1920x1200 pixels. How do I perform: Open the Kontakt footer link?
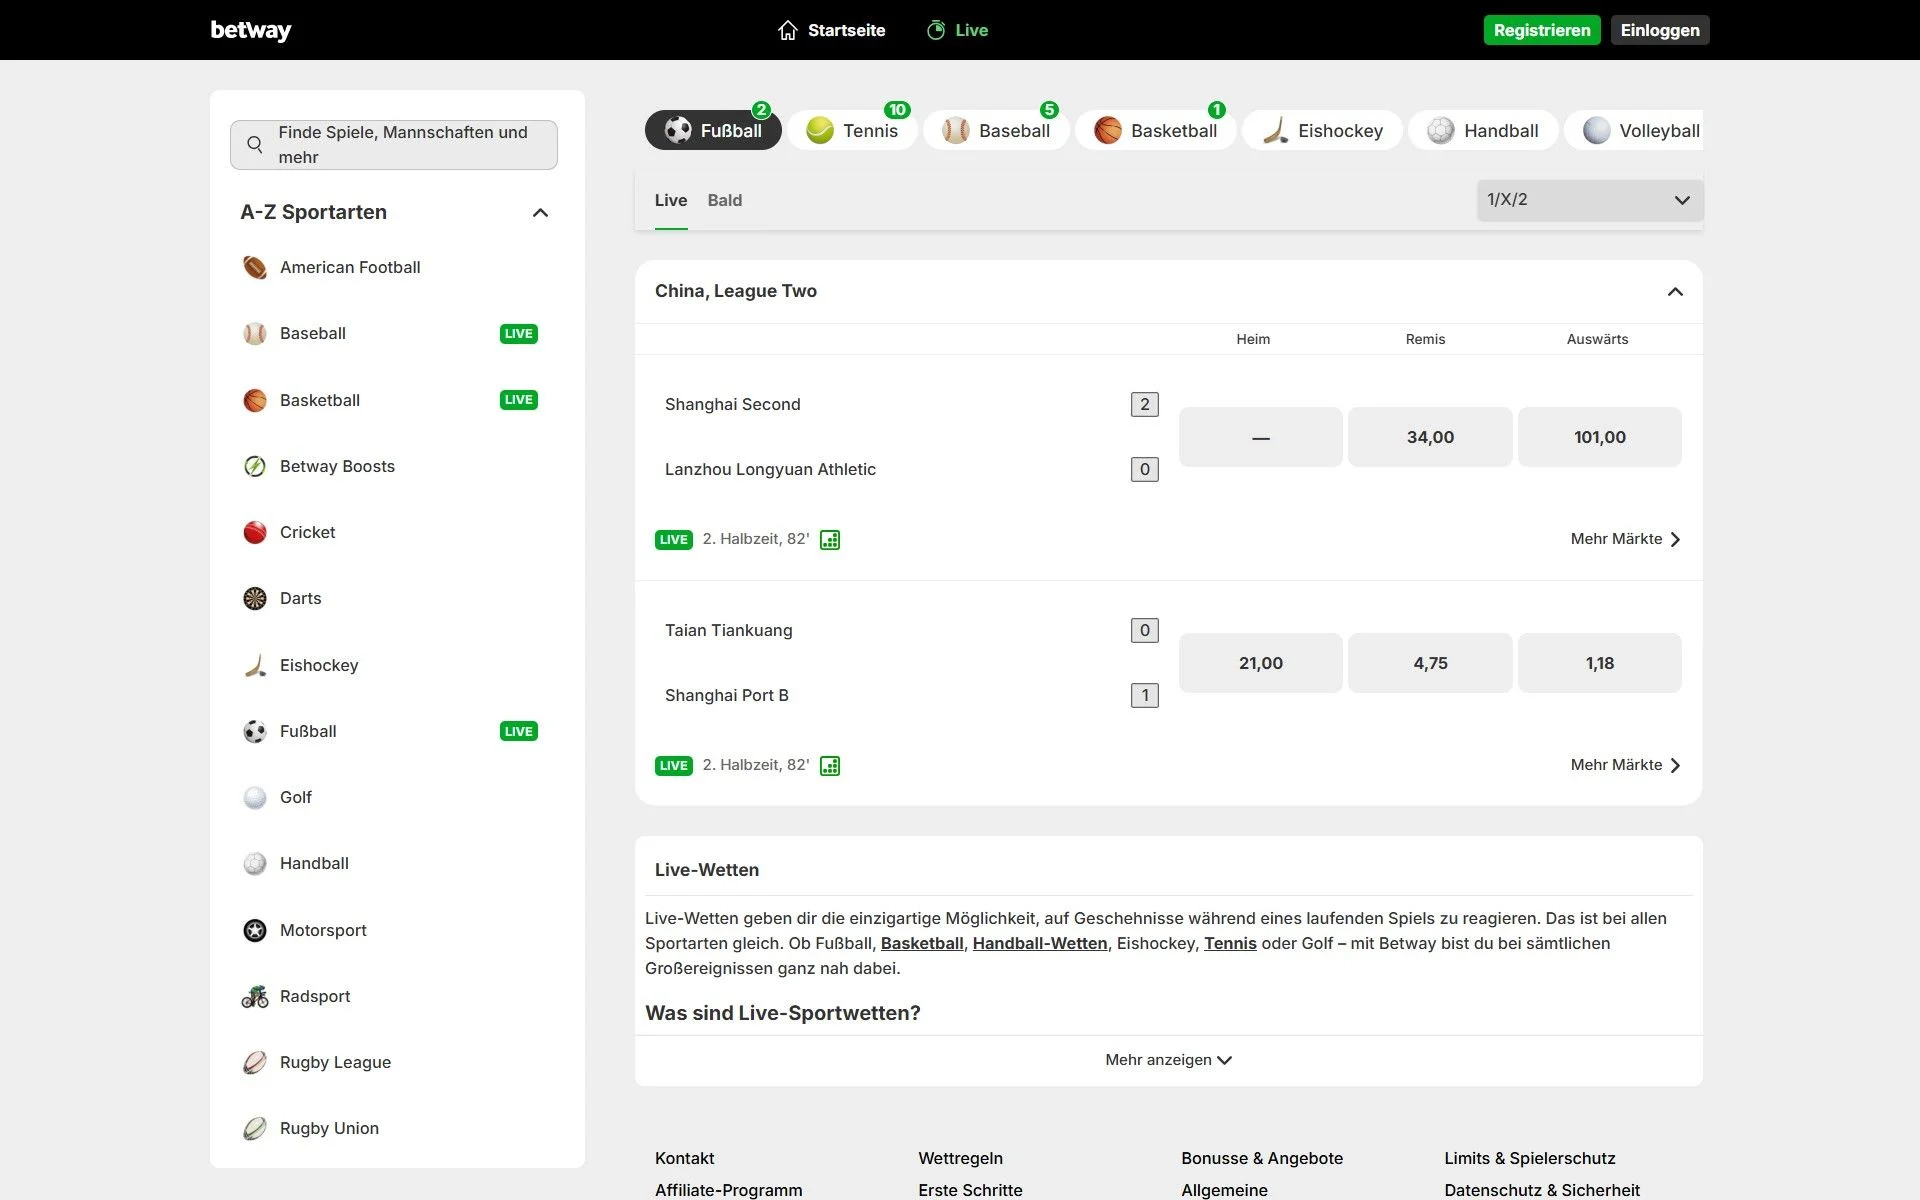685,1158
